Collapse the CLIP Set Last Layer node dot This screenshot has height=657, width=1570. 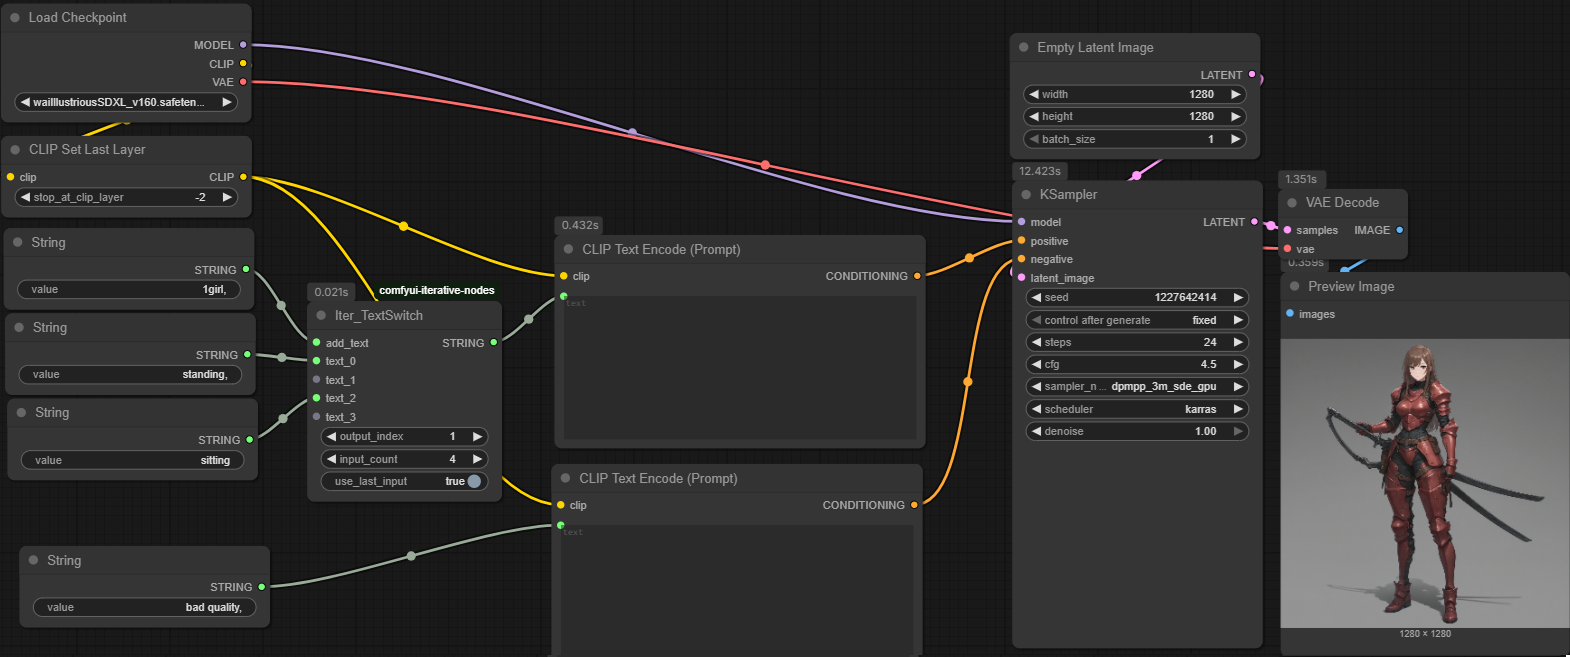coord(15,150)
